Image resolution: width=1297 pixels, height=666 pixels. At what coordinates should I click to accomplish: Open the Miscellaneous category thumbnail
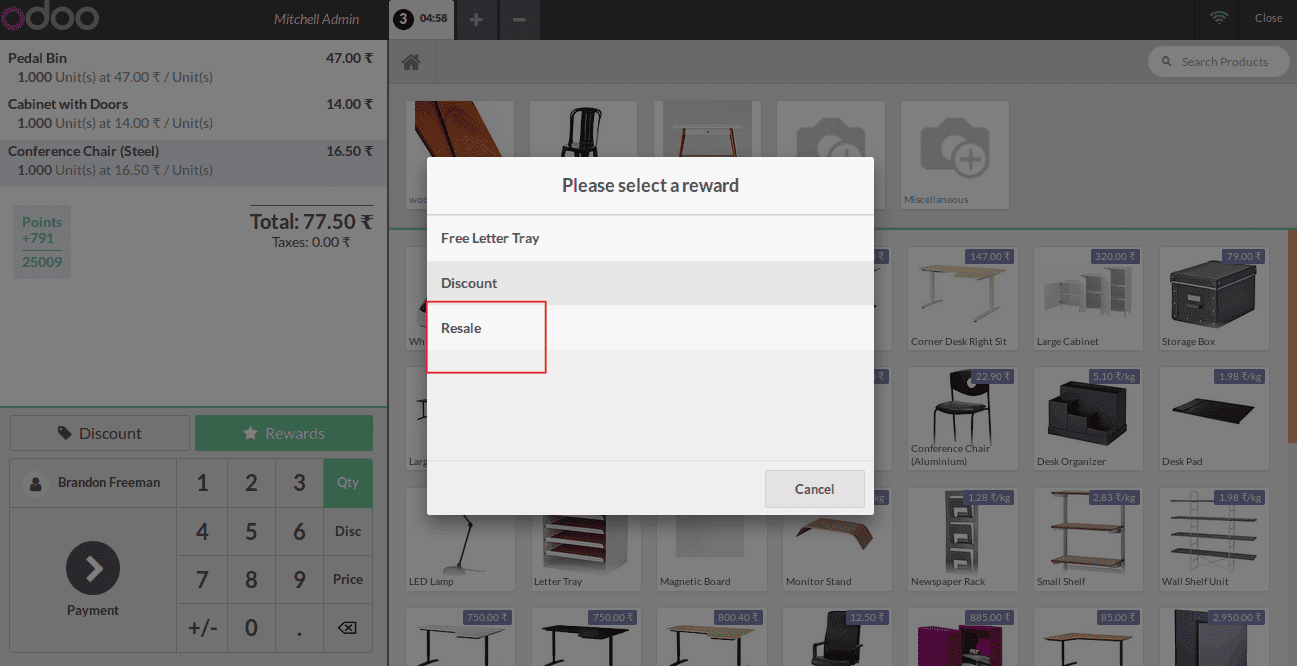pos(955,154)
